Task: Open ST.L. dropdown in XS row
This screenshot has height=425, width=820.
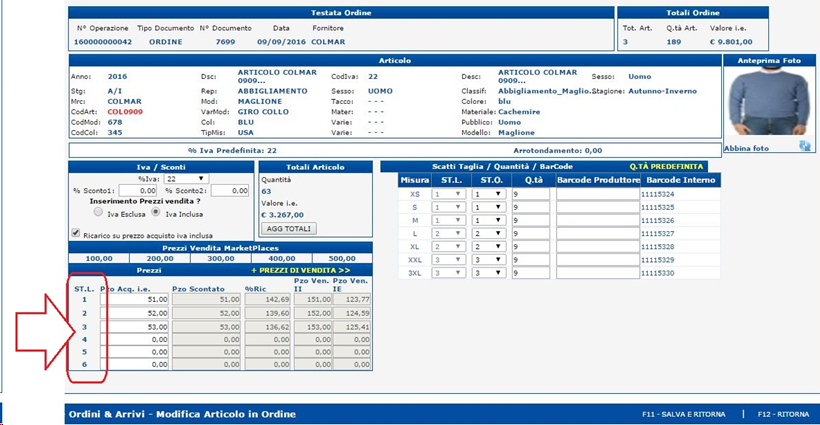Action: click(449, 194)
